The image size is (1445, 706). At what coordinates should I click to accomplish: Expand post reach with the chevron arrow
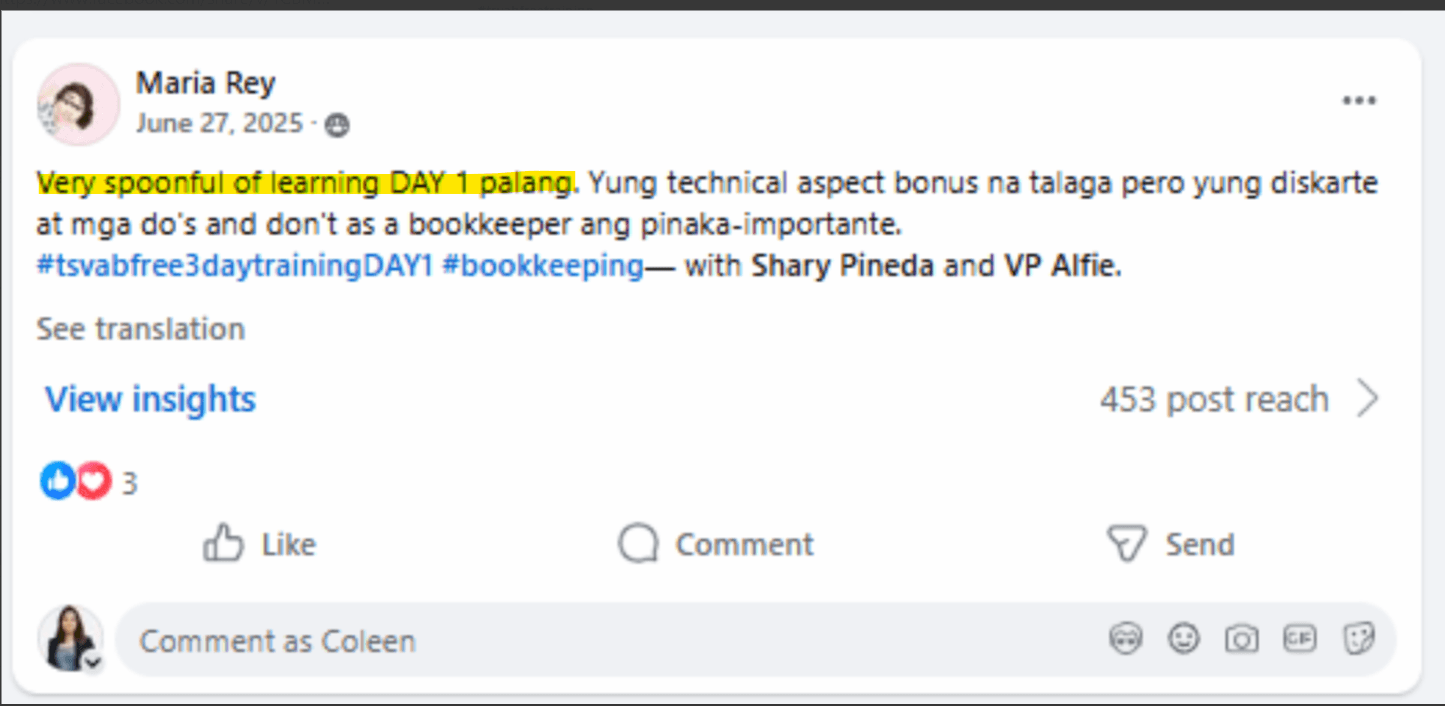1368,399
